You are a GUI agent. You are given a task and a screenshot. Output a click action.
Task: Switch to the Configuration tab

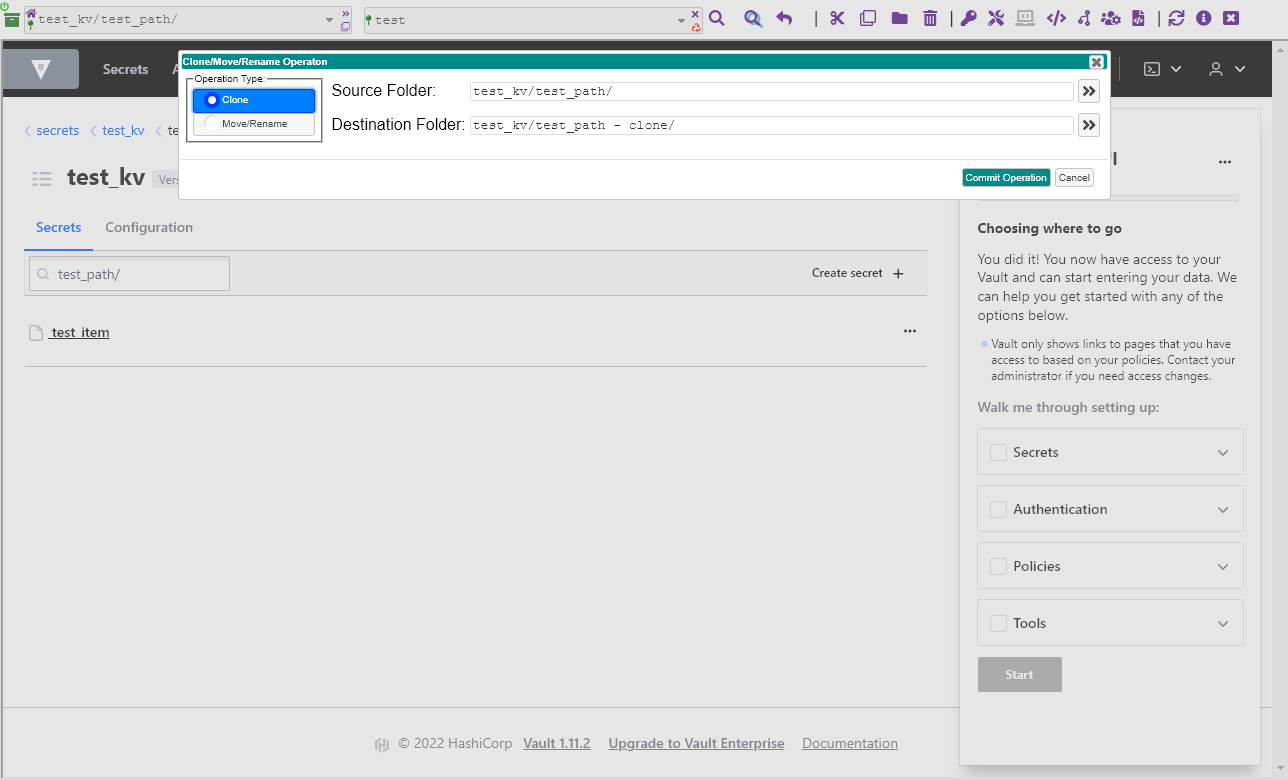(149, 228)
